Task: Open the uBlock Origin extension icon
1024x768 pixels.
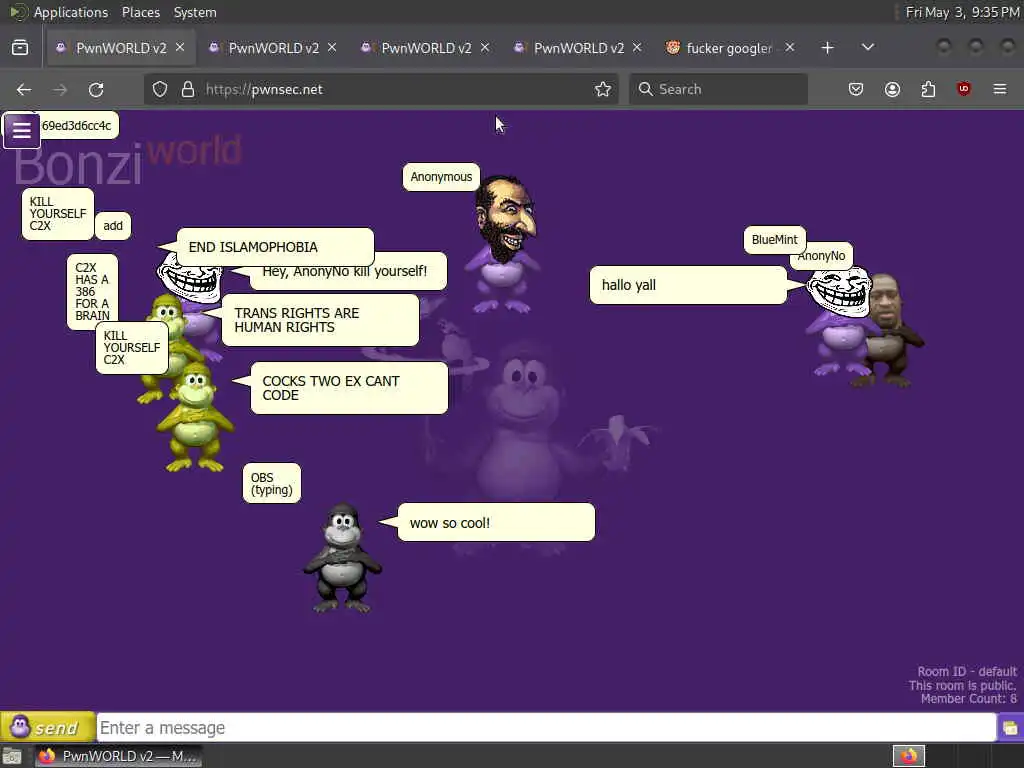Action: (x=964, y=89)
